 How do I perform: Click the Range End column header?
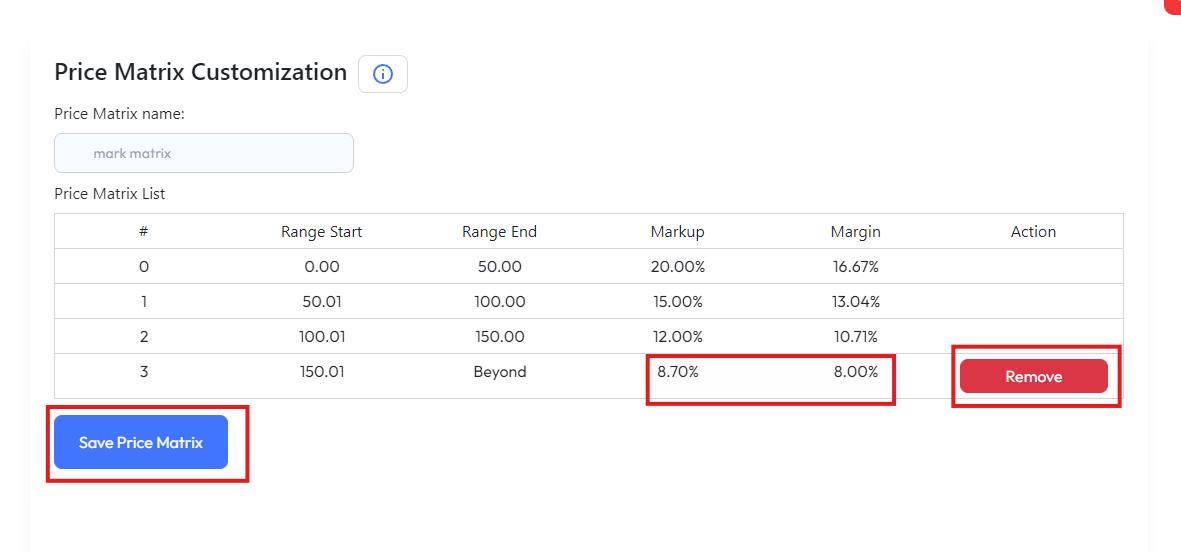(x=499, y=232)
